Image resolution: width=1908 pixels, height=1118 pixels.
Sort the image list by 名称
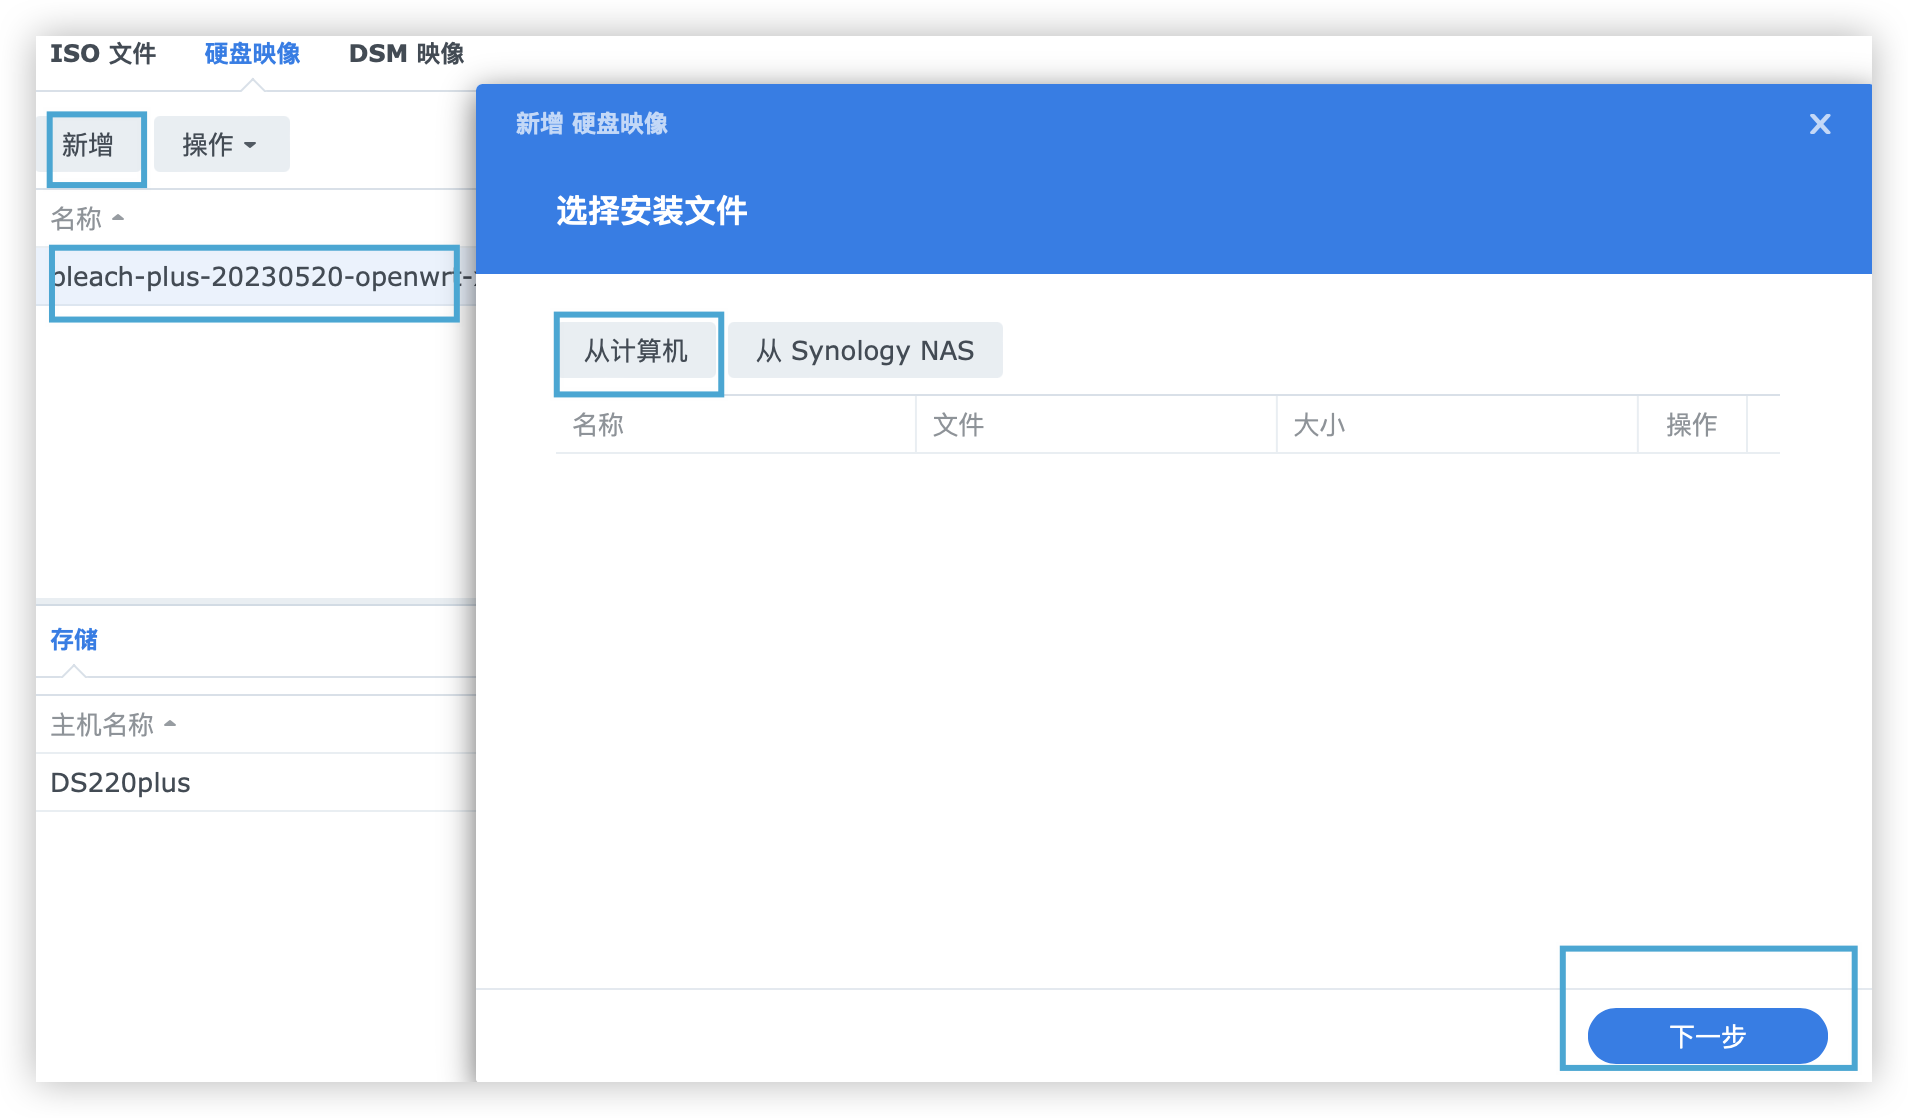pos(77,218)
